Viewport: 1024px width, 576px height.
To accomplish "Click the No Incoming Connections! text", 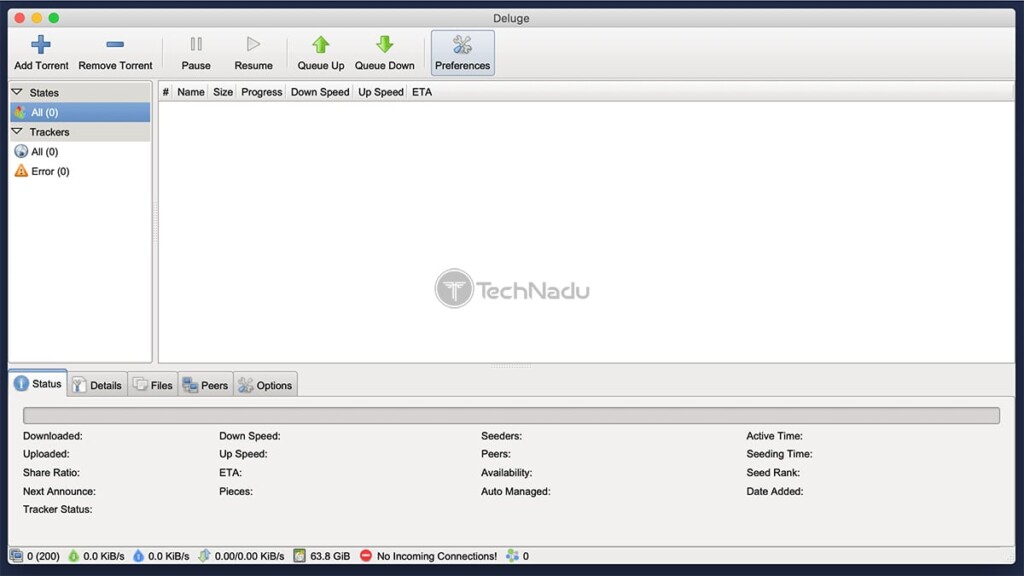I will pos(437,556).
